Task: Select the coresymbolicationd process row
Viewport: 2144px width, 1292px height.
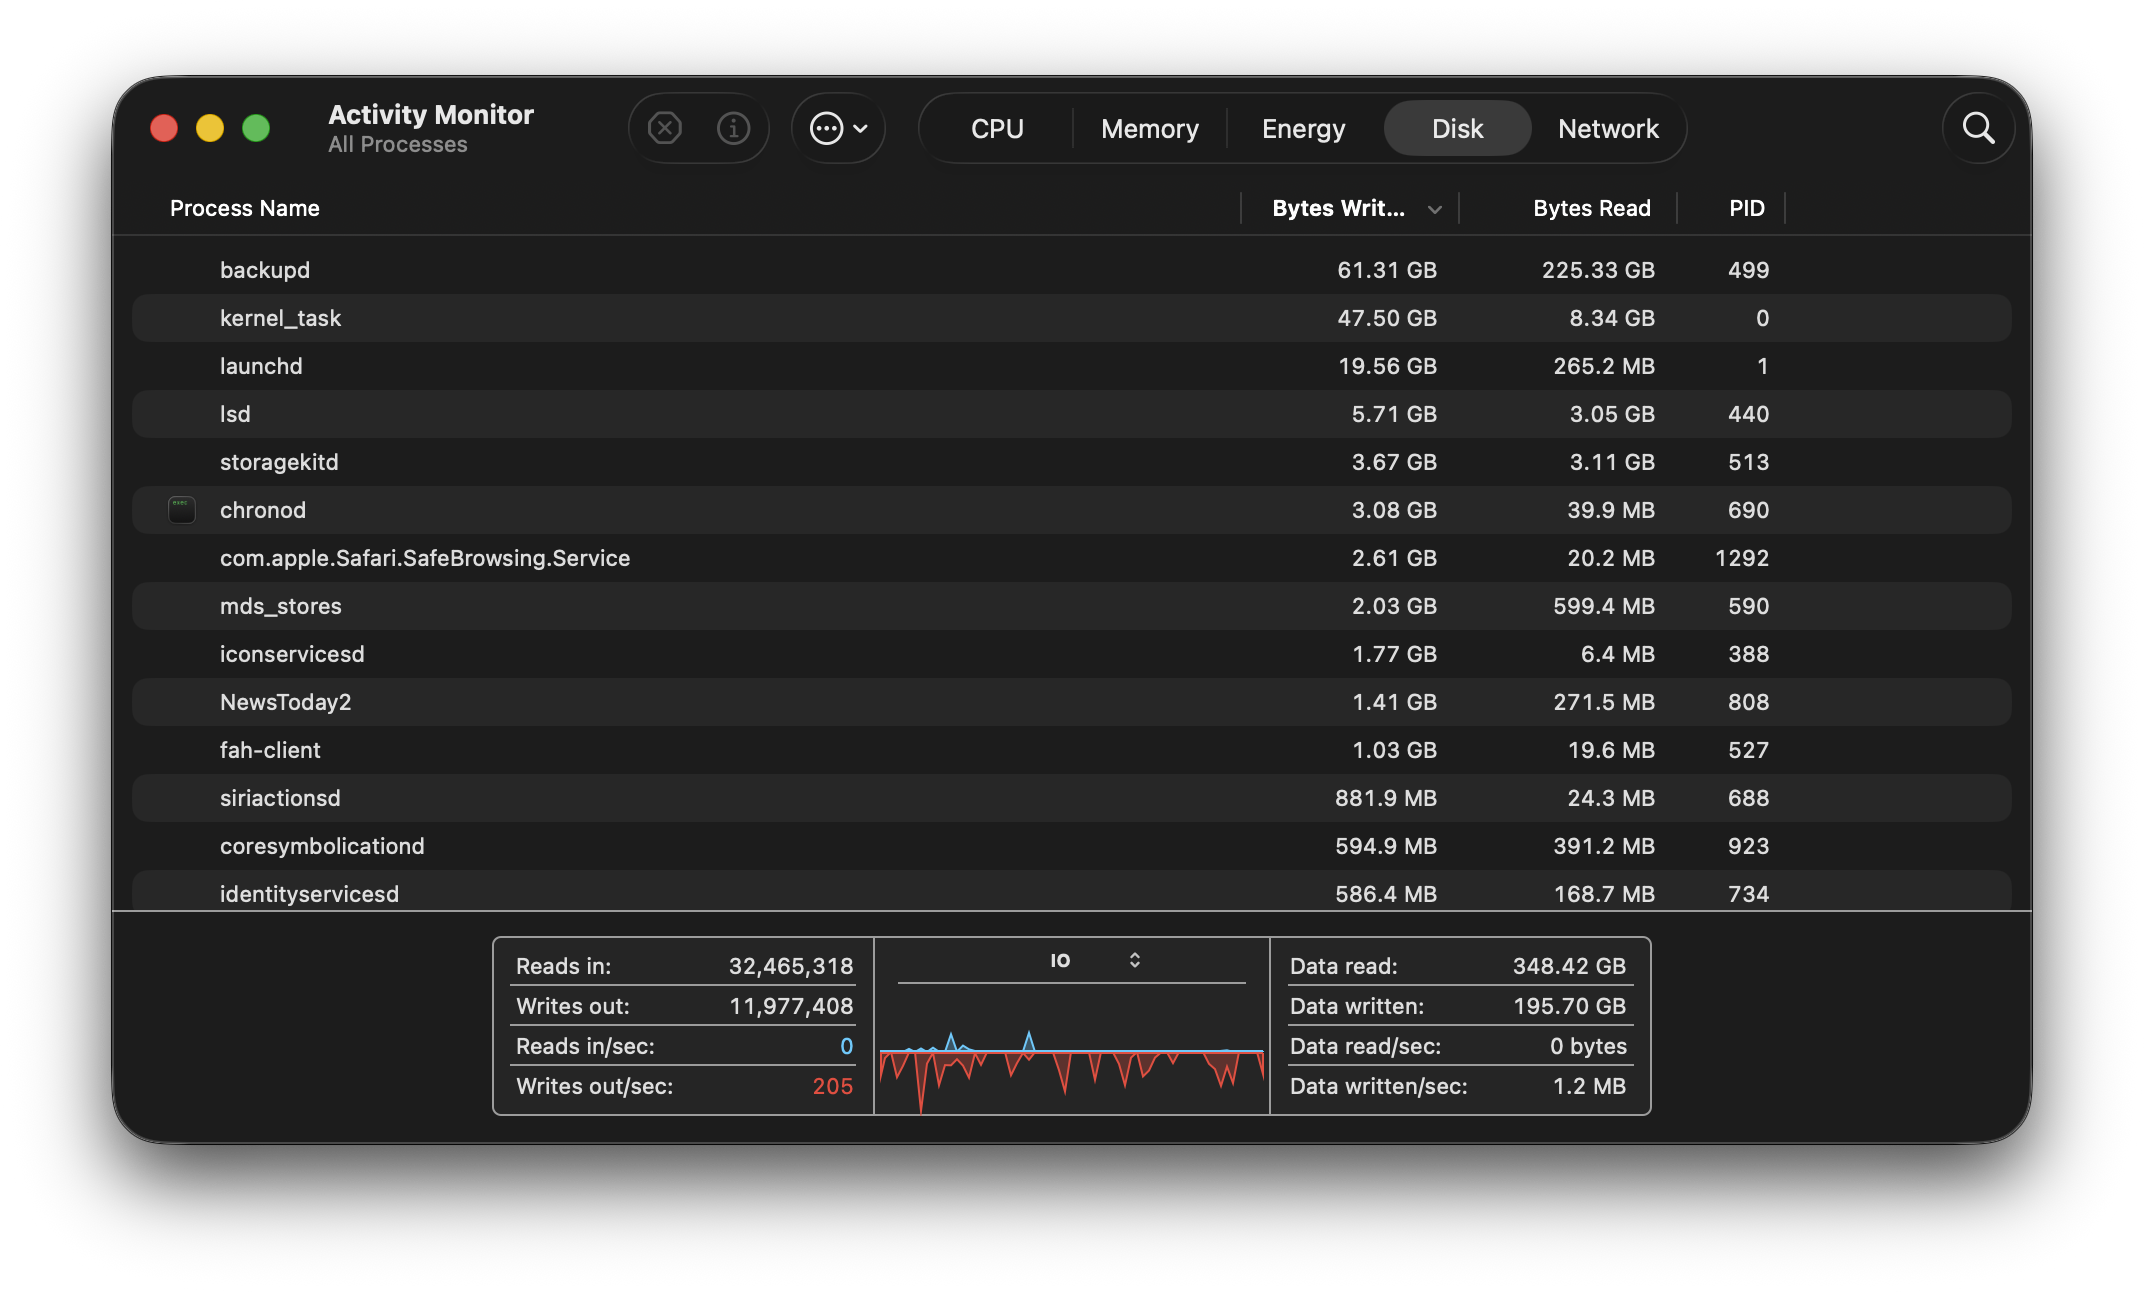Action: click(x=1072, y=846)
